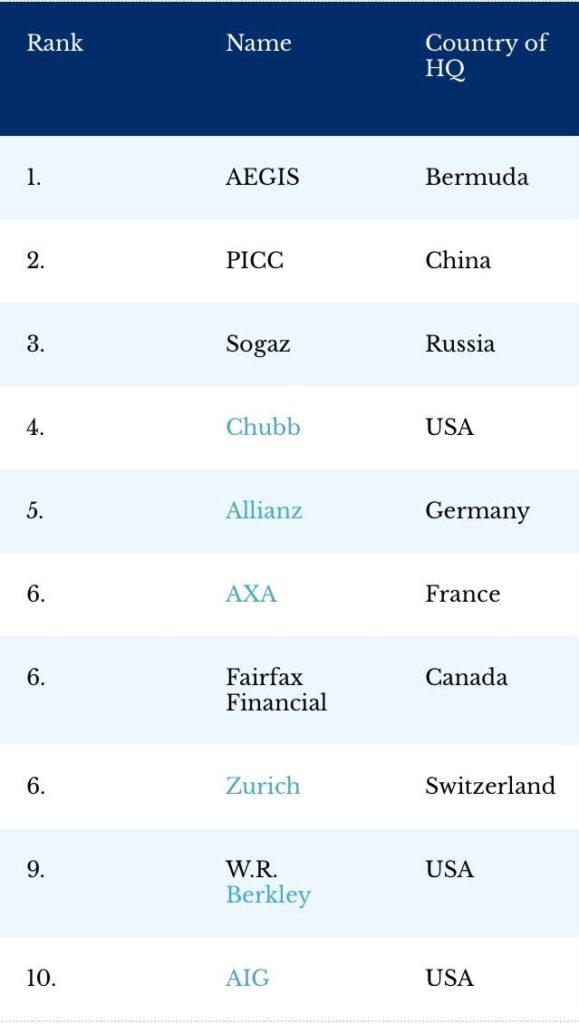Open the Zurich insurer link
The width and height of the screenshot is (579, 1024).
263,786
